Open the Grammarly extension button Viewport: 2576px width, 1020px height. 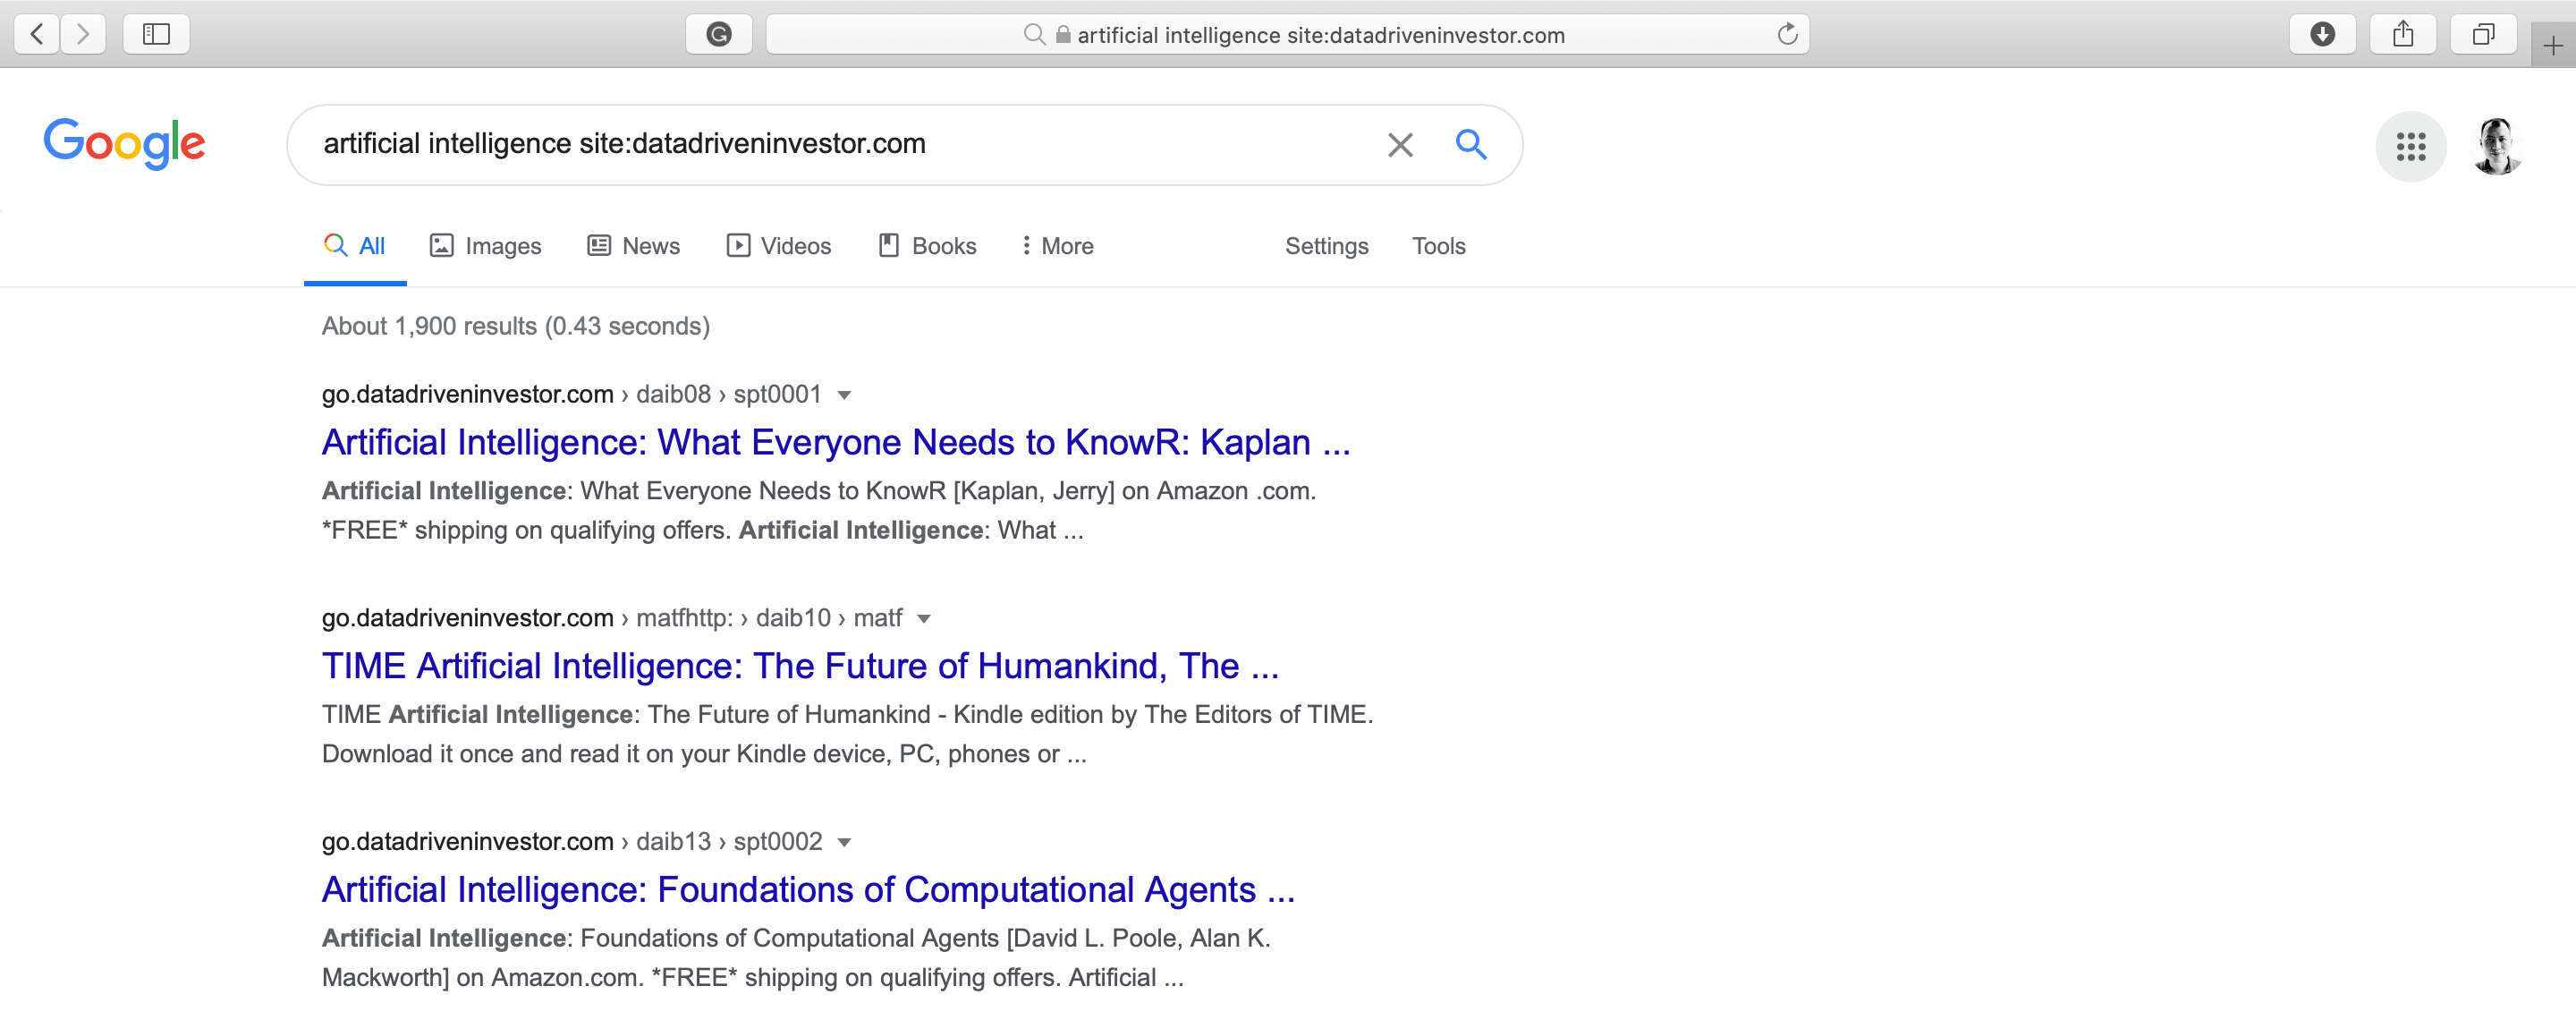(718, 35)
